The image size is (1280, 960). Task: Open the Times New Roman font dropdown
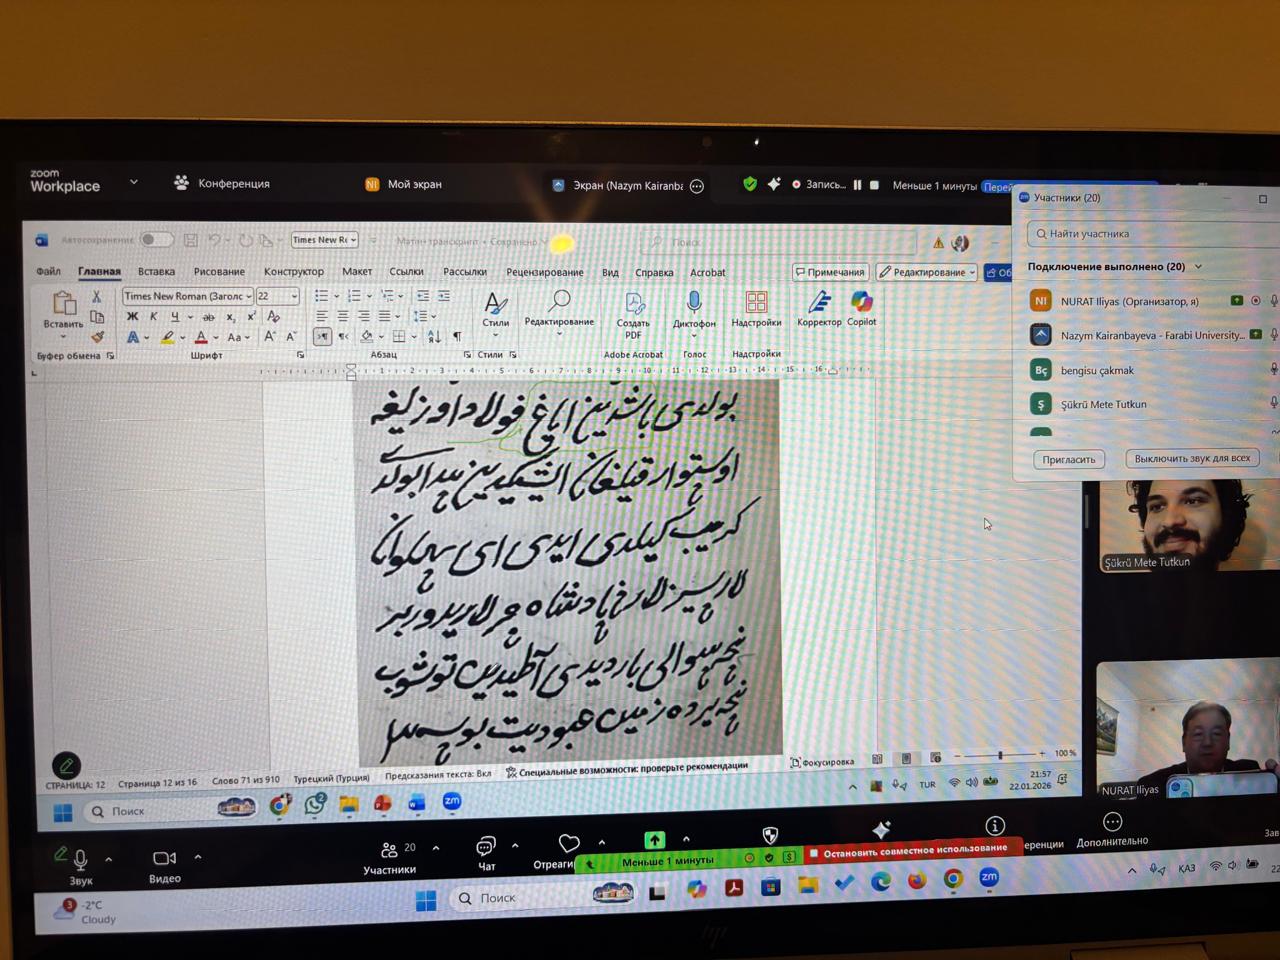[x=249, y=296]
